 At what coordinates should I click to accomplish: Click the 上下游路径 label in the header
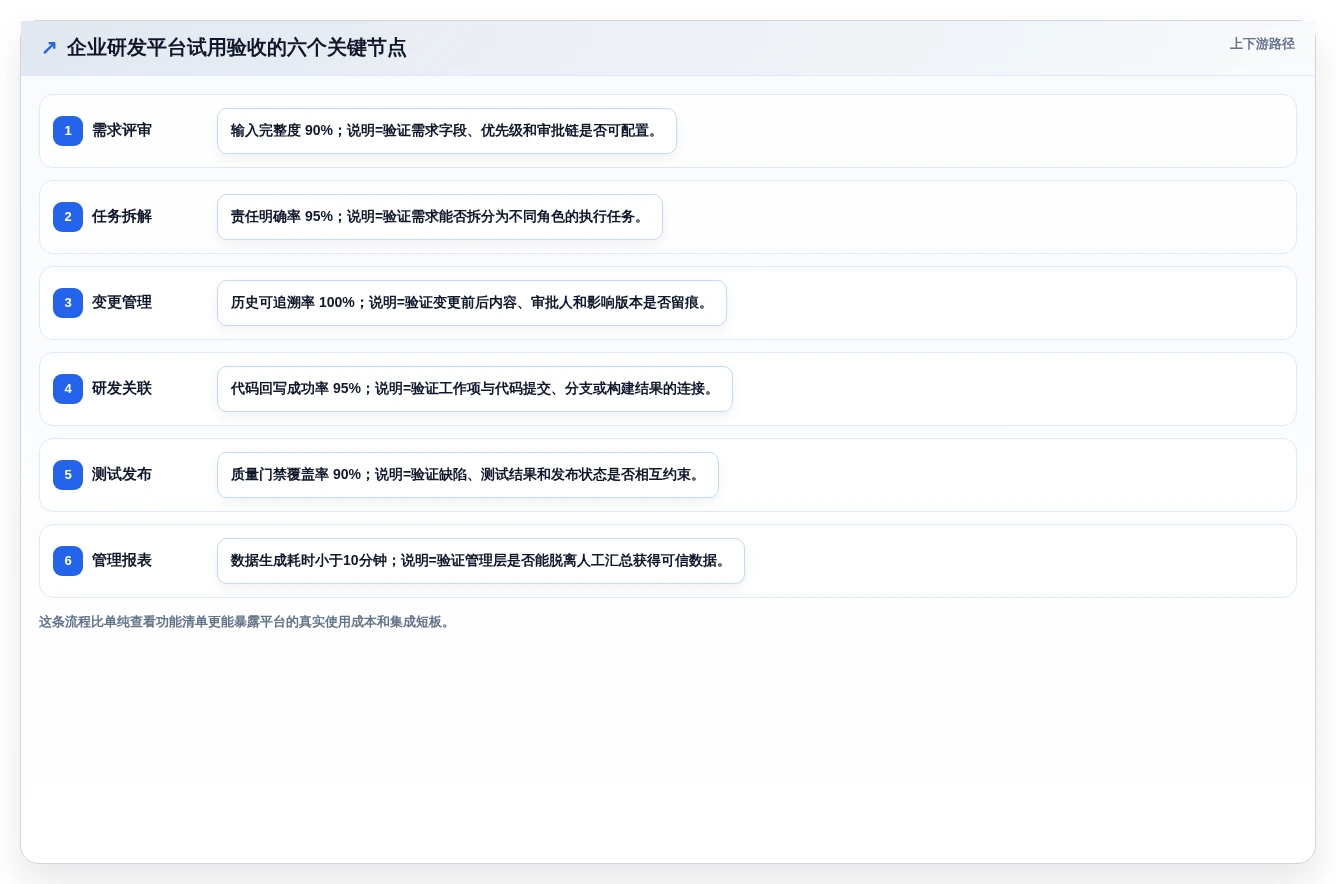(x=1262, y=44)
